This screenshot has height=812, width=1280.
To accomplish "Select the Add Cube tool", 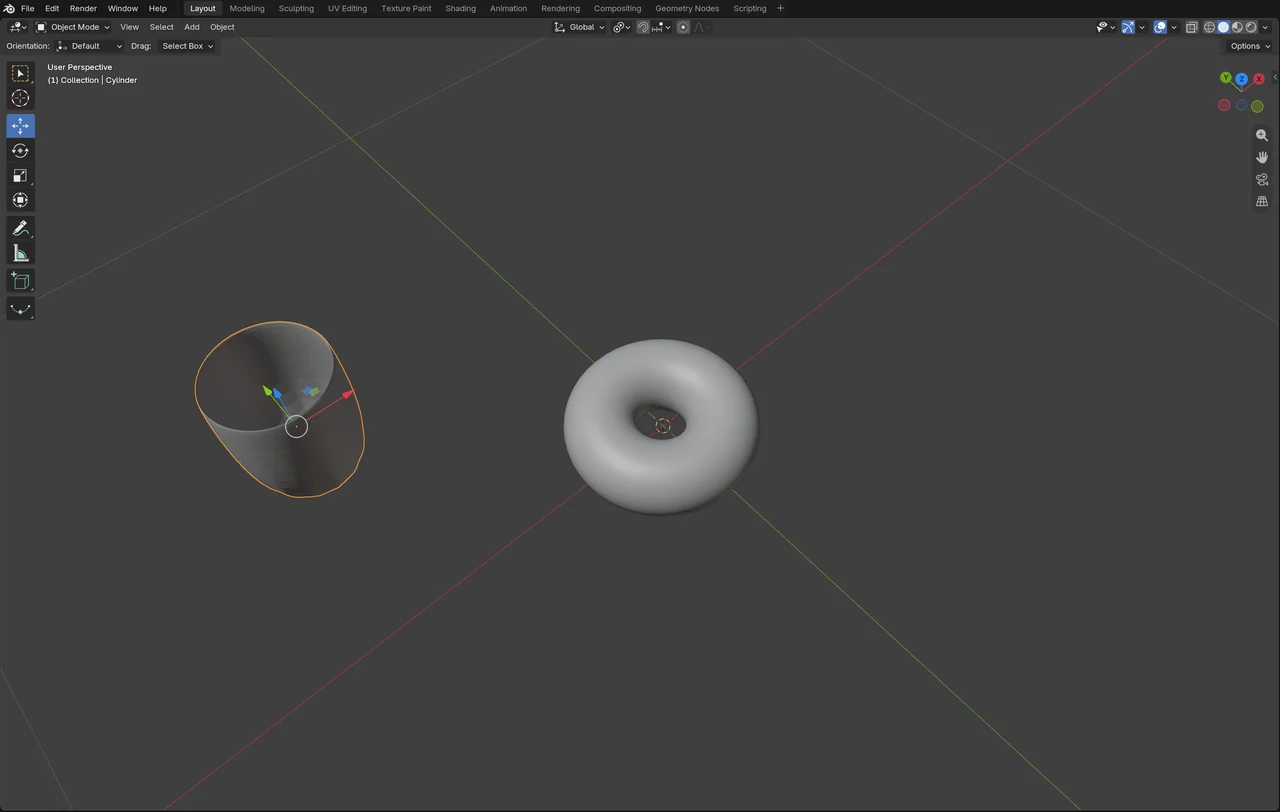I will pos(20,281).
